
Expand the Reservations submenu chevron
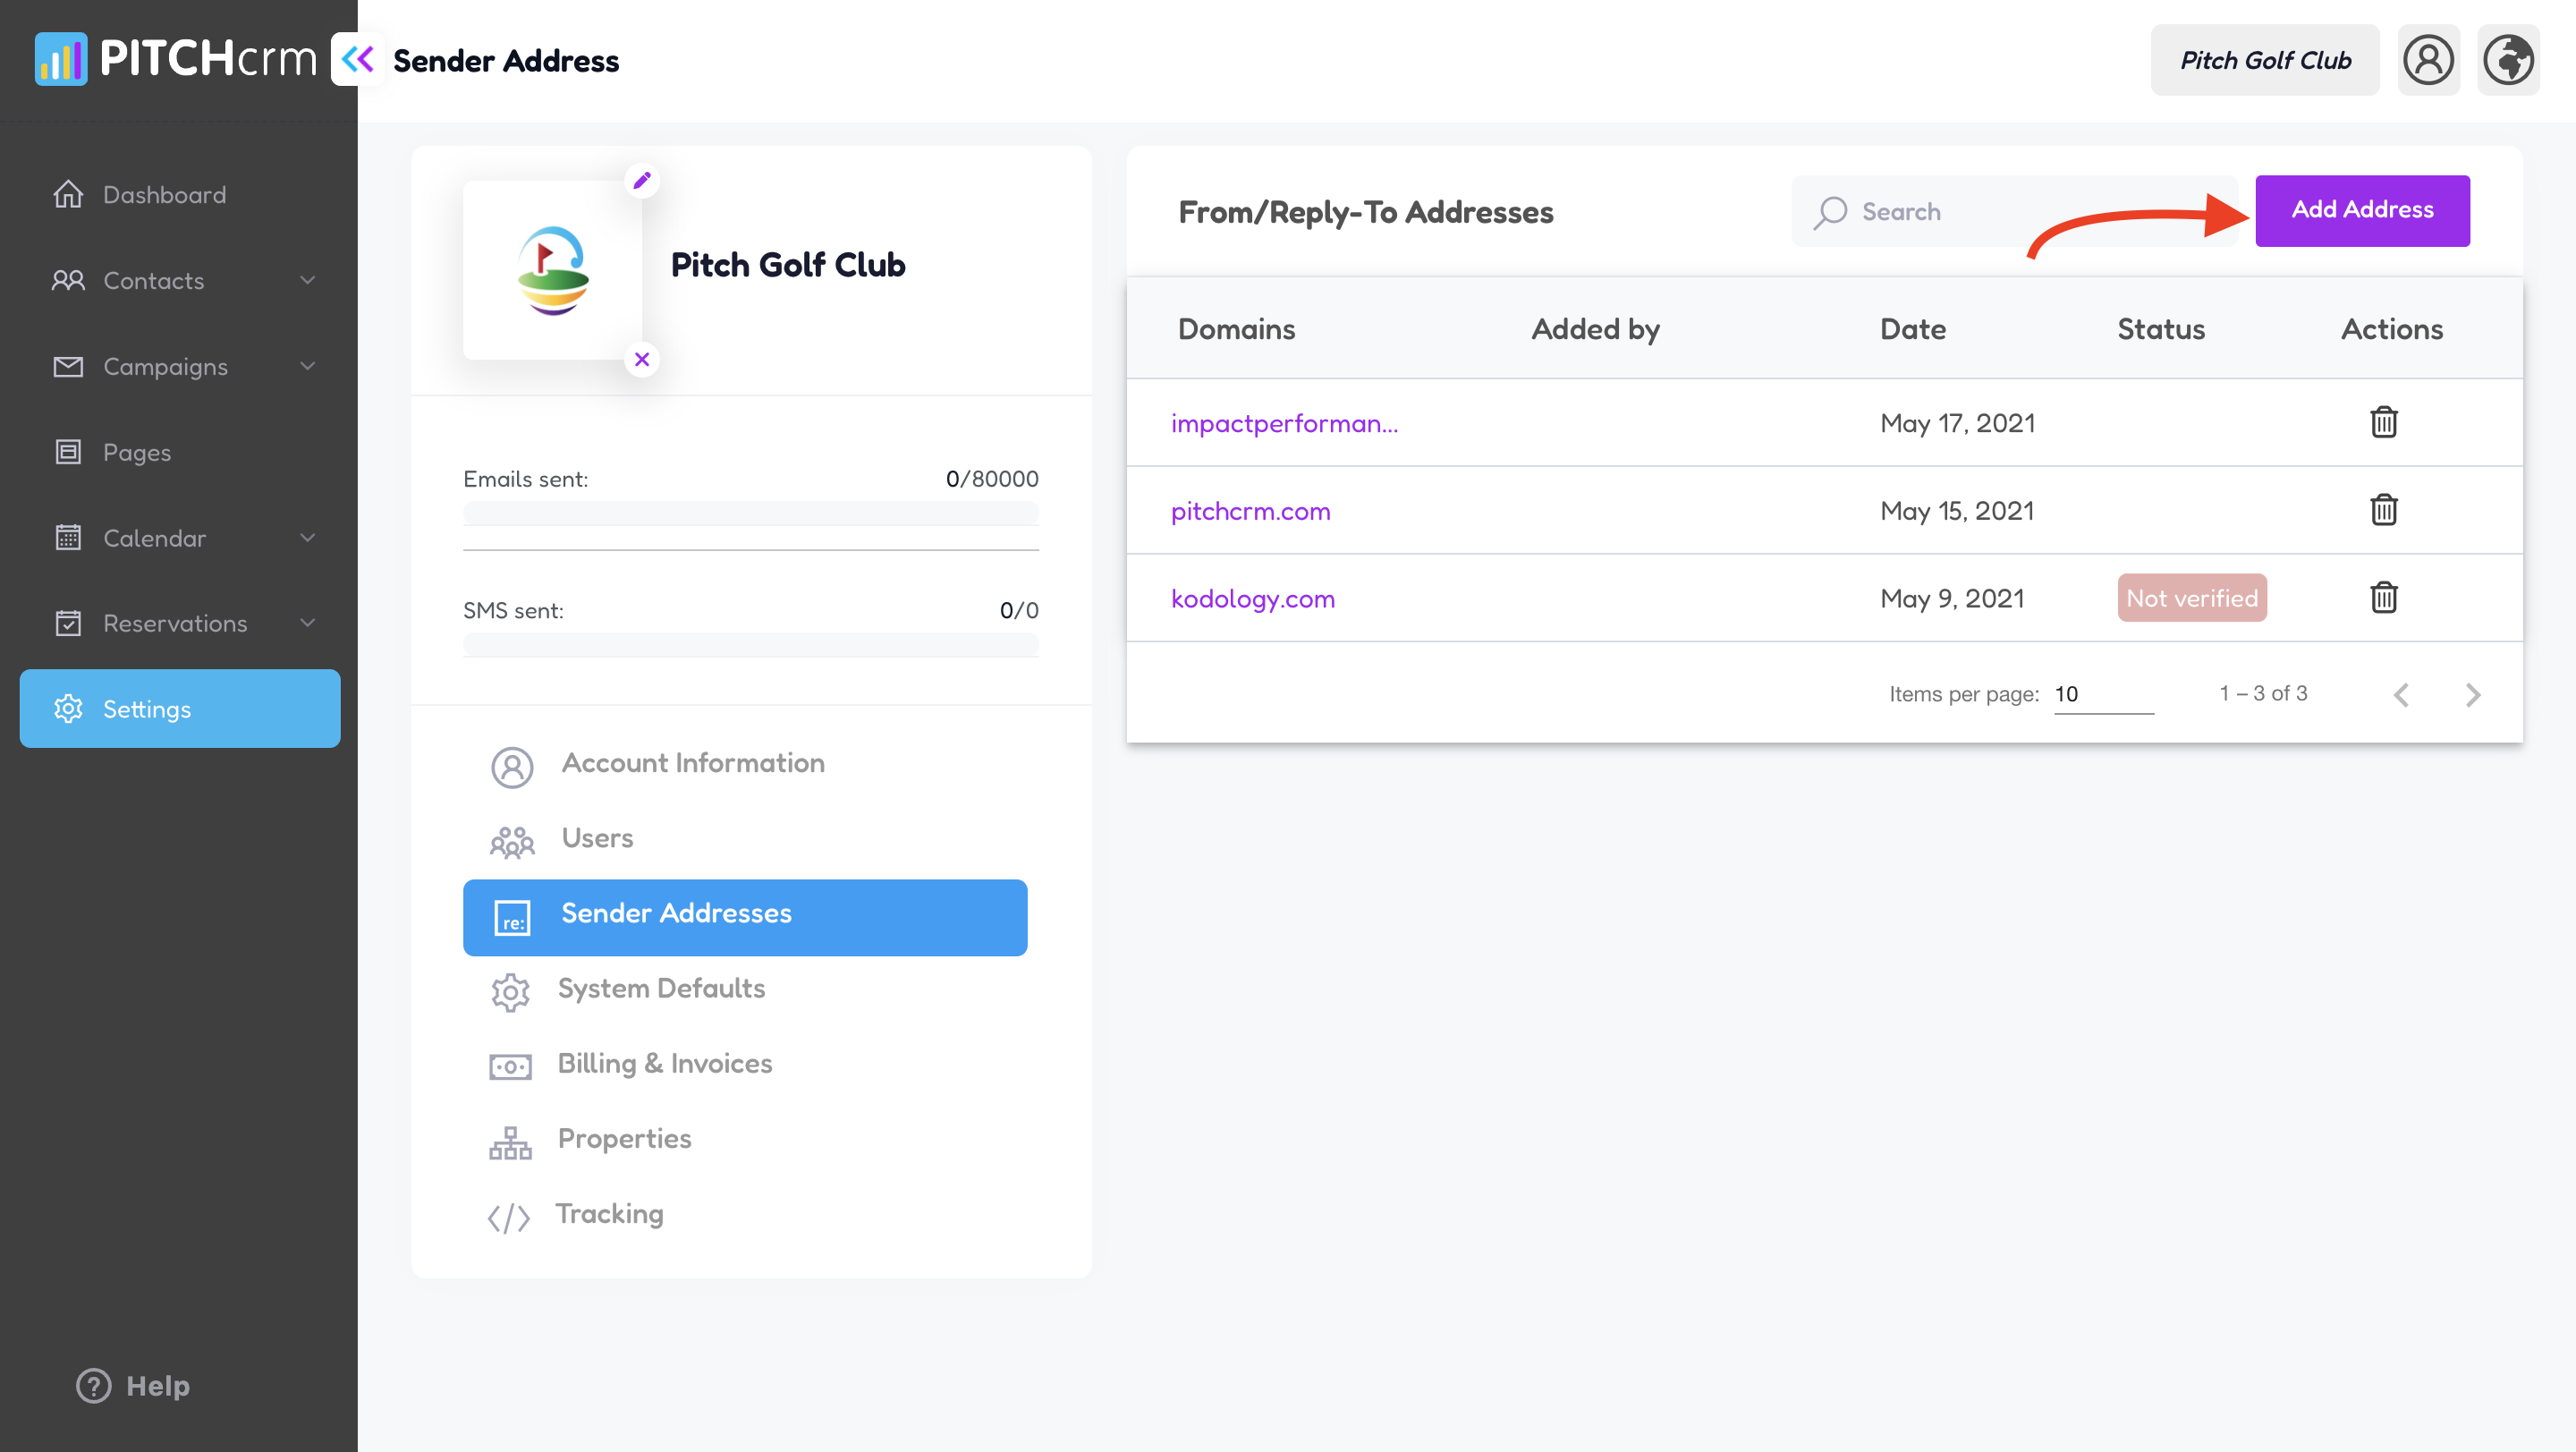[x=308, y=623]
